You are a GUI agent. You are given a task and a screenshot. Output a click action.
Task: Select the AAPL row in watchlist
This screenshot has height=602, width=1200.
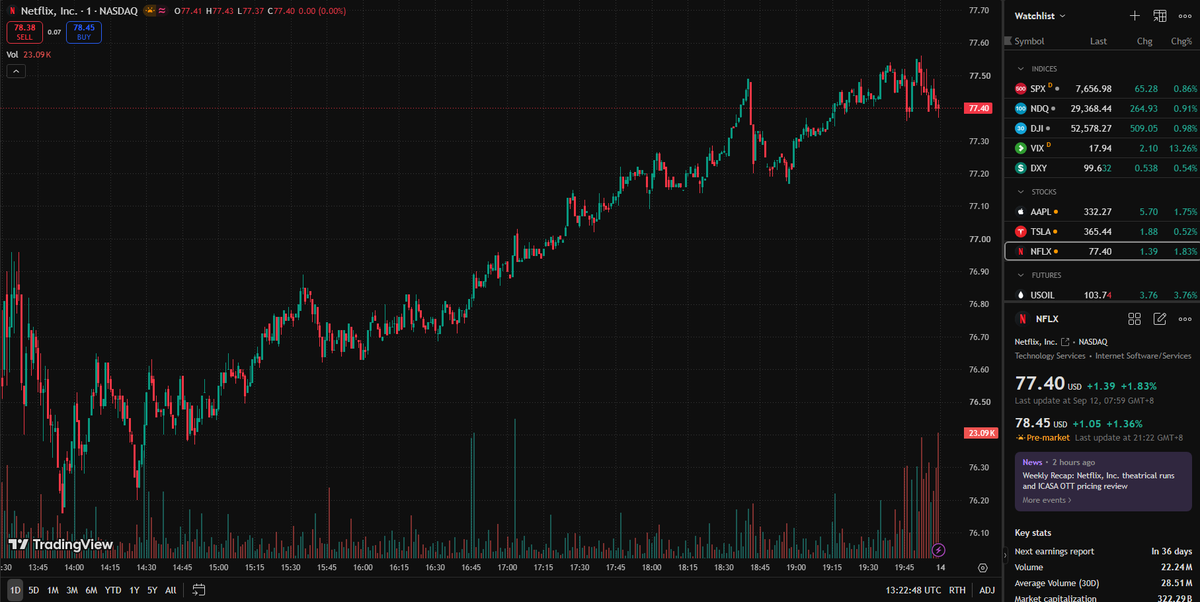(1102, 212)
